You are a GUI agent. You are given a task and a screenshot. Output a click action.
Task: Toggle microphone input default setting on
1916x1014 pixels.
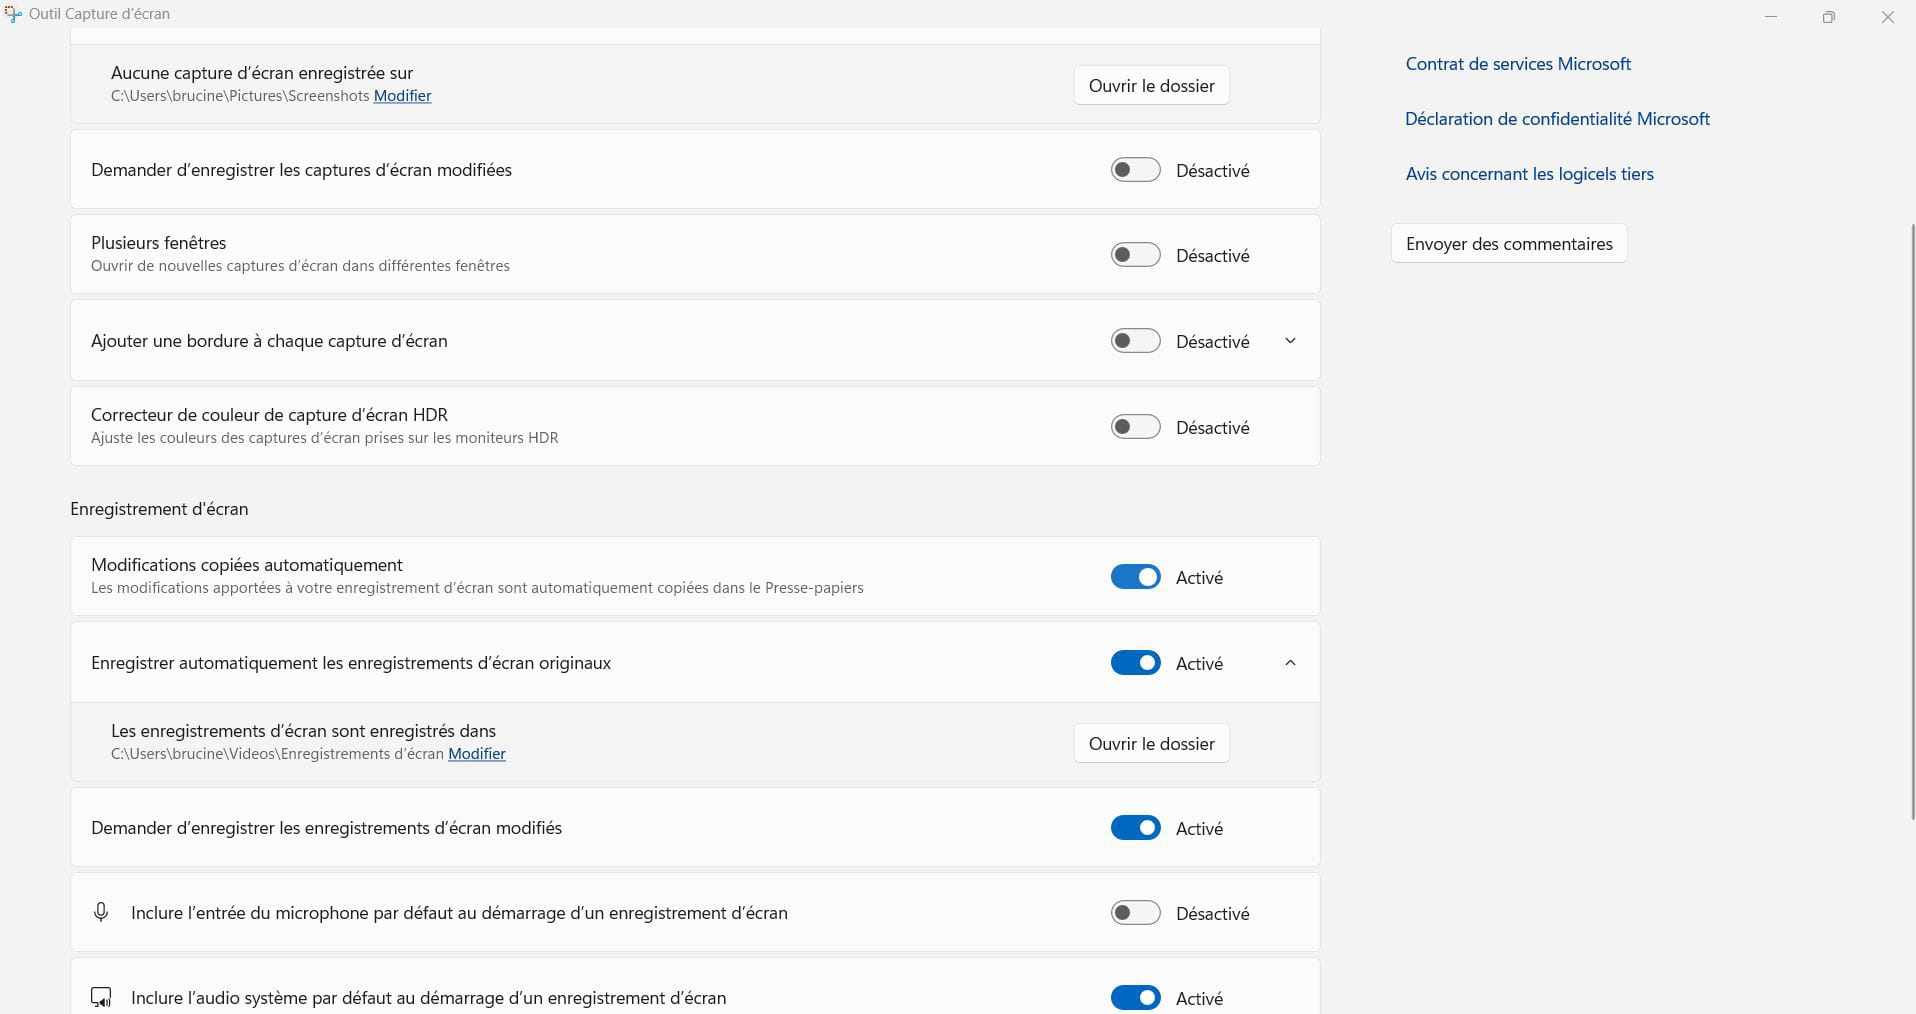(x=1135, y=913)
